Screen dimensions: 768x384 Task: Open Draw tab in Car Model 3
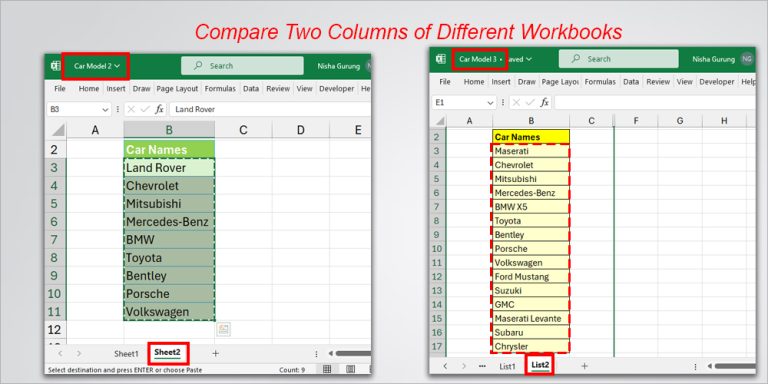pyautogui.click(x=527, y=82)
